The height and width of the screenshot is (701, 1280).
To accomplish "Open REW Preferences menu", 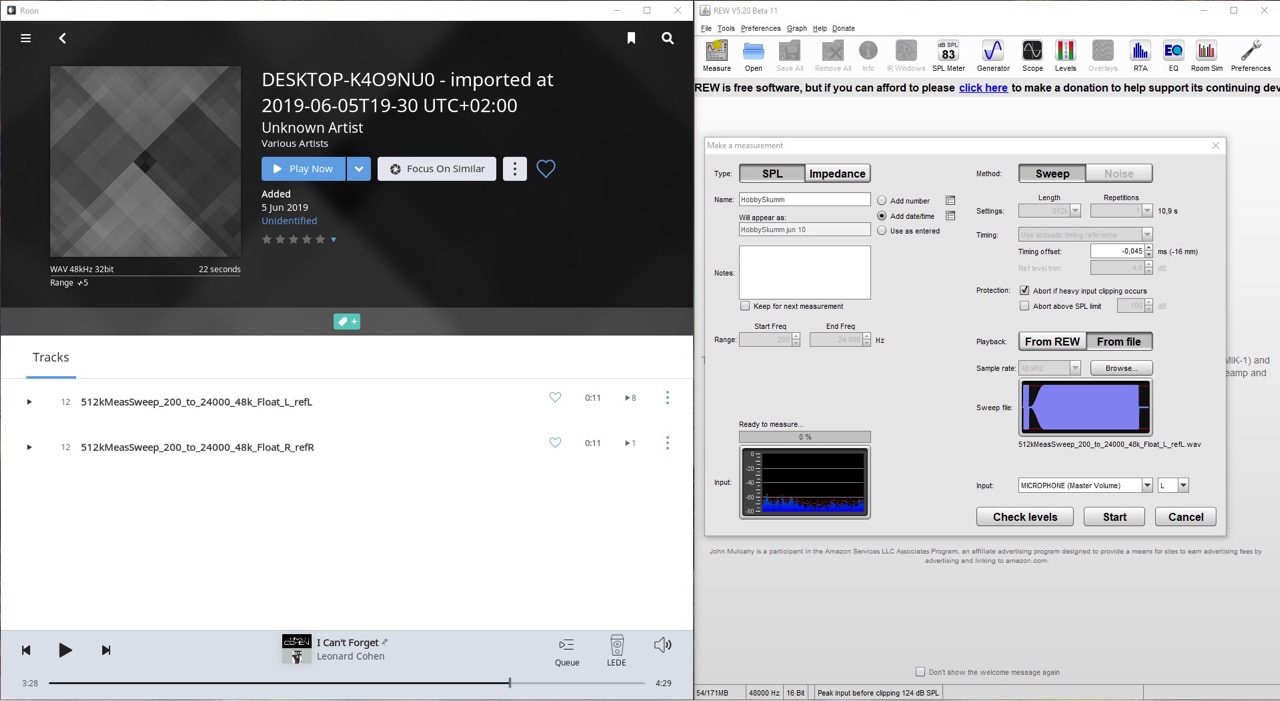I will pyautogui.click(x=761, y=28).
